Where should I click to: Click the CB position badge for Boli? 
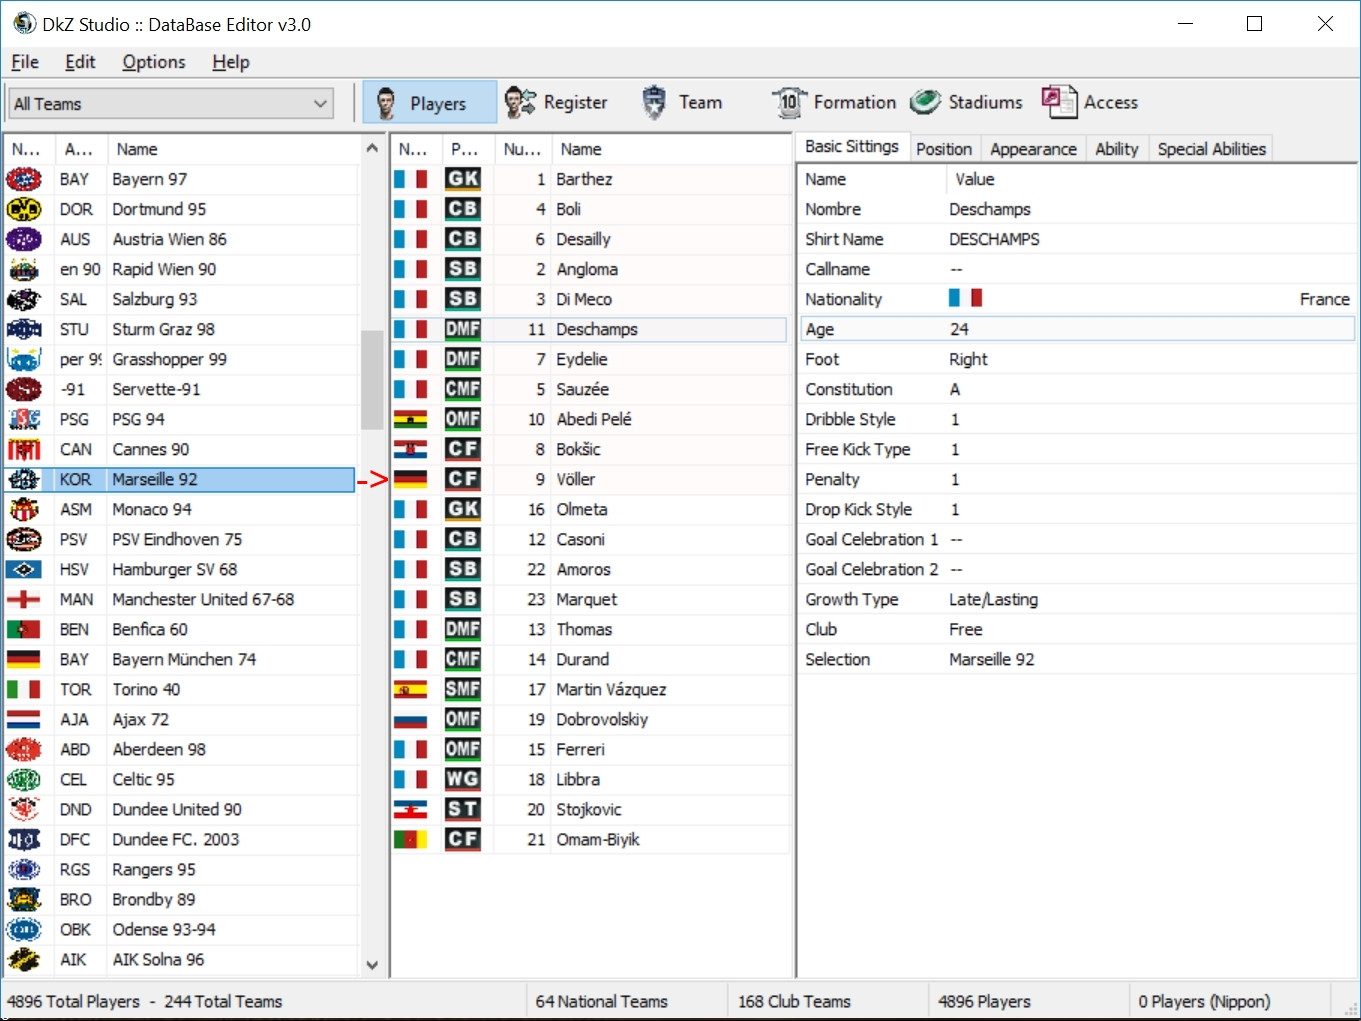463,209
